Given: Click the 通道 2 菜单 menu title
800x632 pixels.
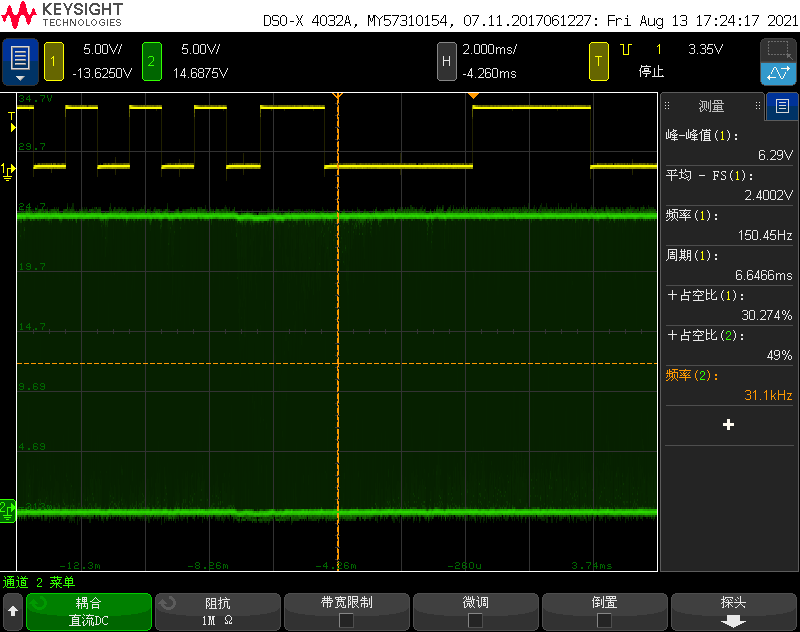Looking at the screenshot, I should (39, 583).
